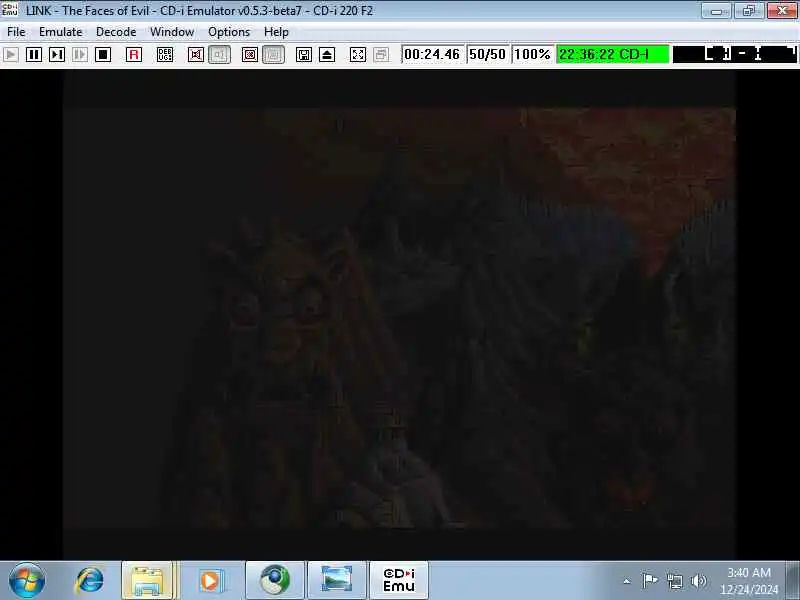800x600 pixels.
Task: Click the green 22:36:22 CD-I disc status
Action: click(613, 54)
